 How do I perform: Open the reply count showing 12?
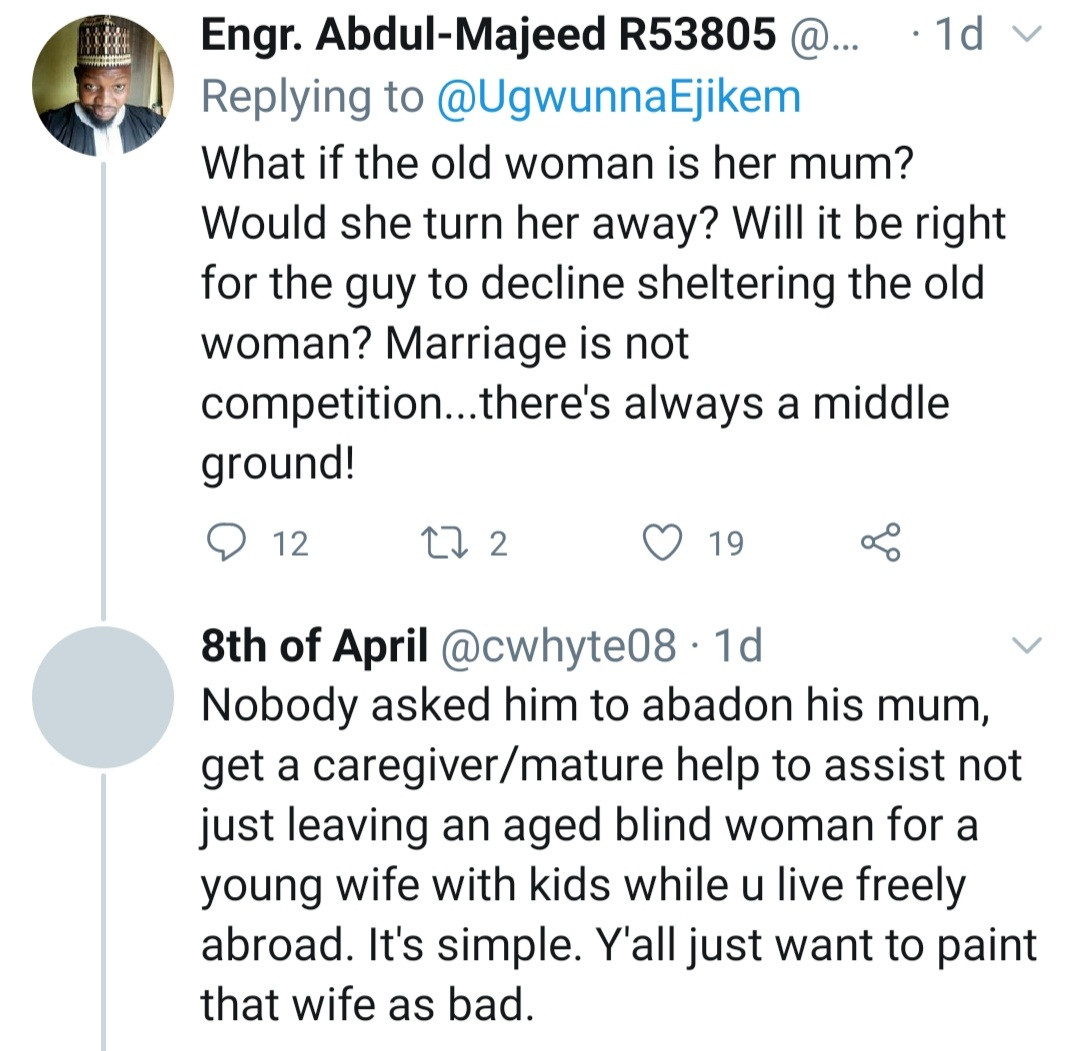tap(291, 544)
